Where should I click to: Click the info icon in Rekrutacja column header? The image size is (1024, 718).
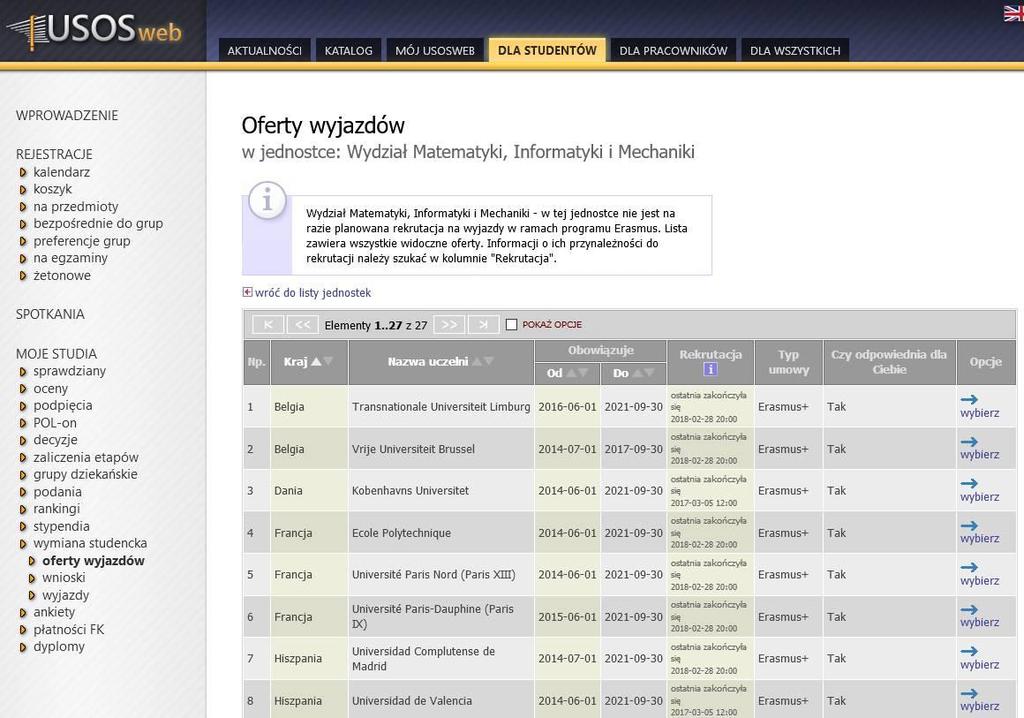point(710,369)
